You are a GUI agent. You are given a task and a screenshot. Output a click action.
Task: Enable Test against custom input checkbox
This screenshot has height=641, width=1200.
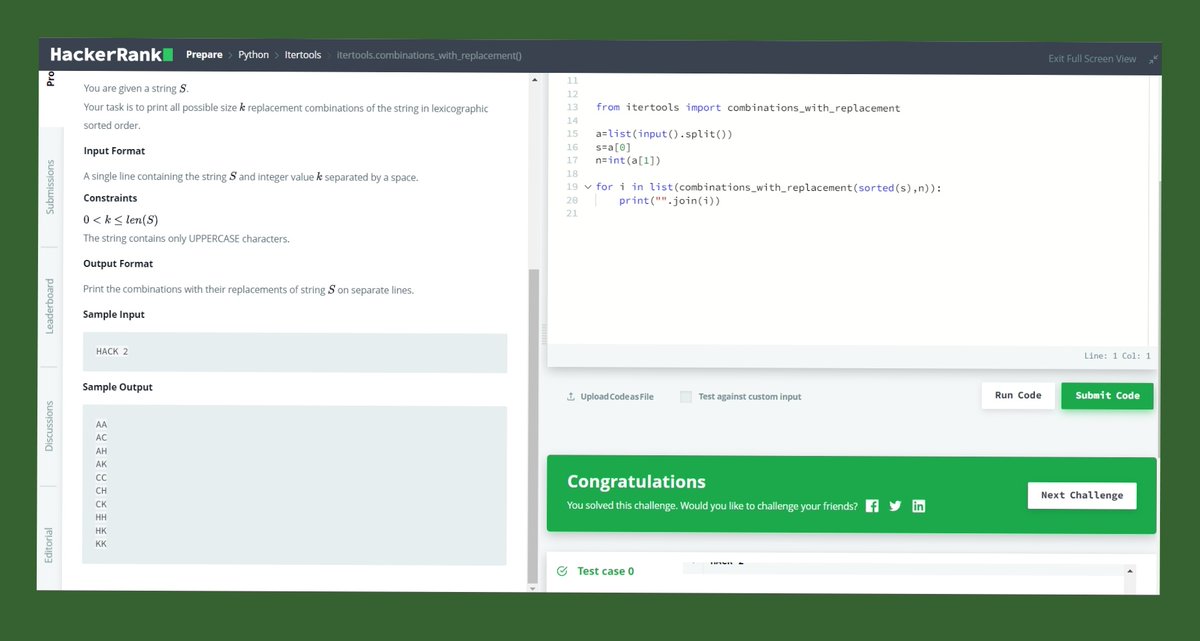tap(686, 397)
